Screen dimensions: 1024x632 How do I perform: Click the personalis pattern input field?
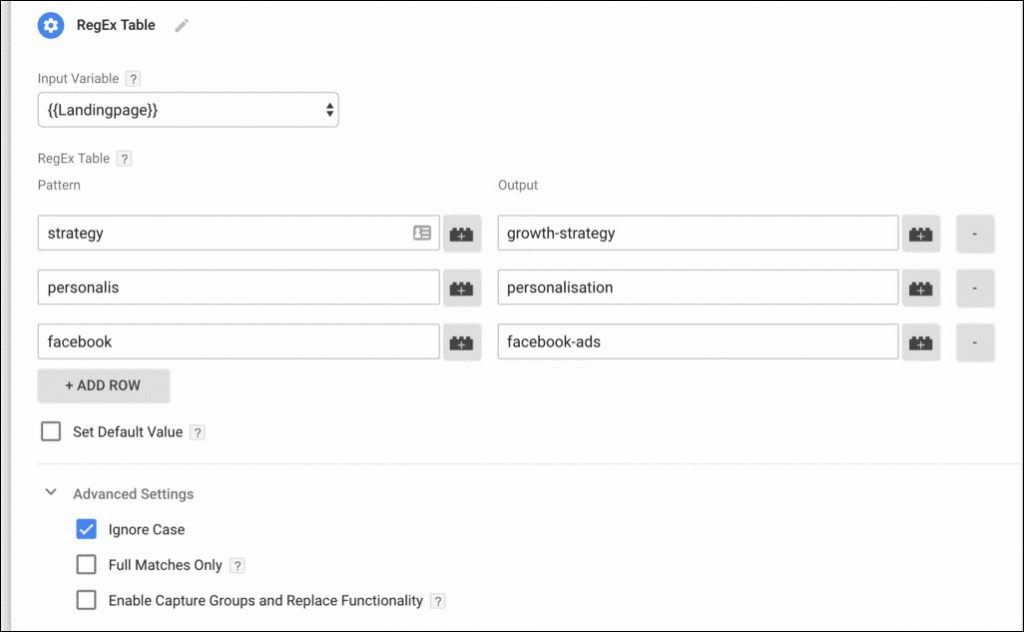coord(238,288)
